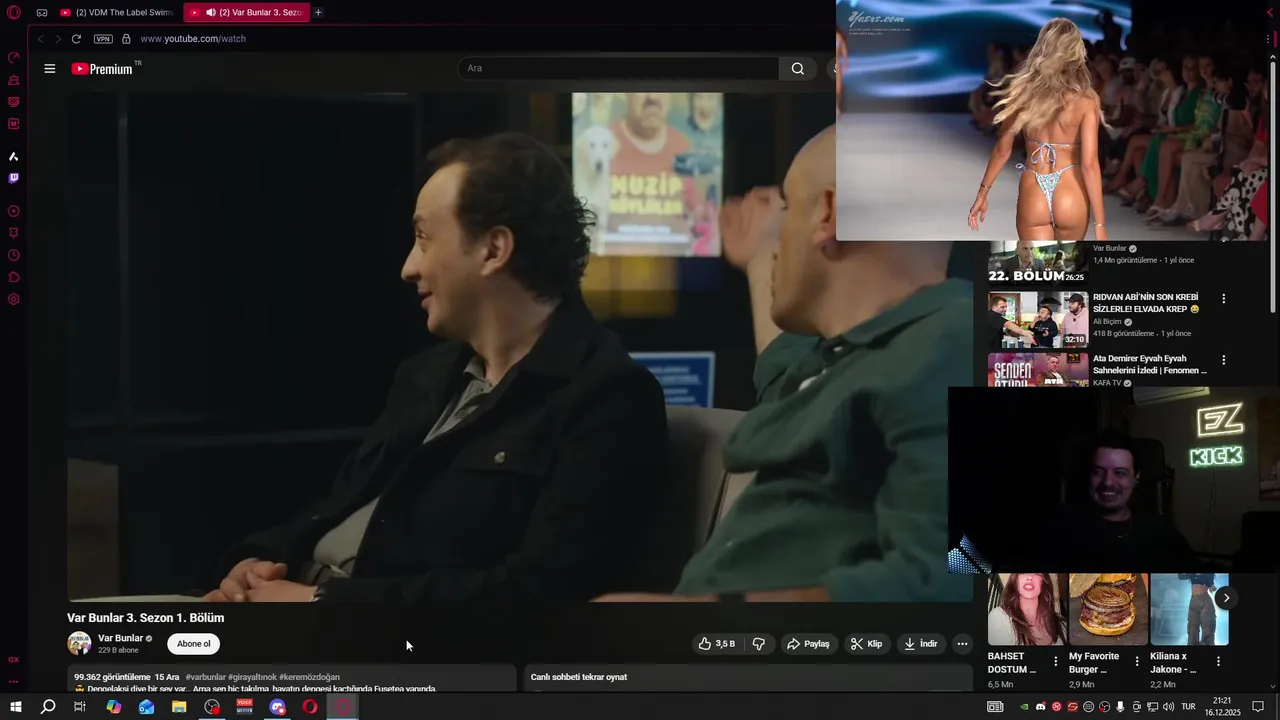Open the Player icon in sidebar
Viewport: 1280px width, 720px height.
coord(14,211)
